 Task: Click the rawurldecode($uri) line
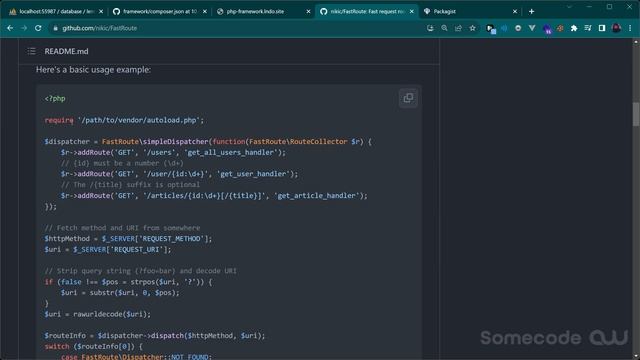pyautogui.click(x=98, y=314)
